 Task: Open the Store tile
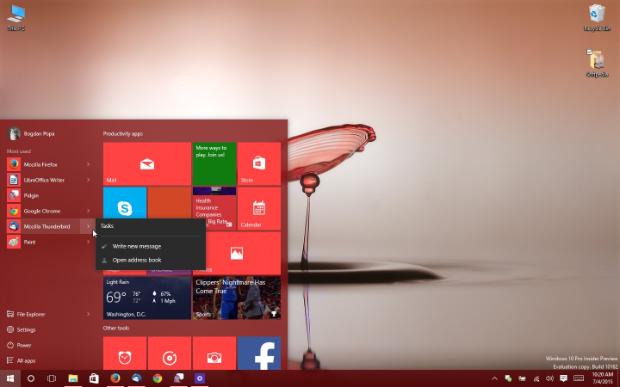click(x=259, y=164)
